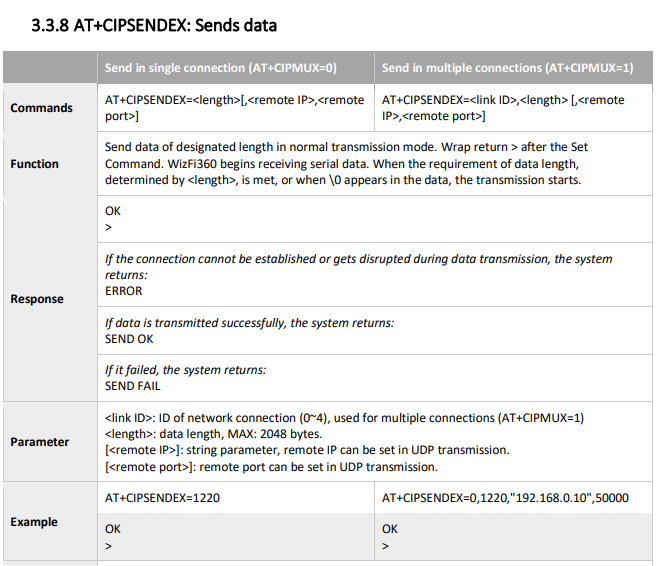Click the SEND FAIL response text
Screen dimensions: 659x566
point(132,386)
